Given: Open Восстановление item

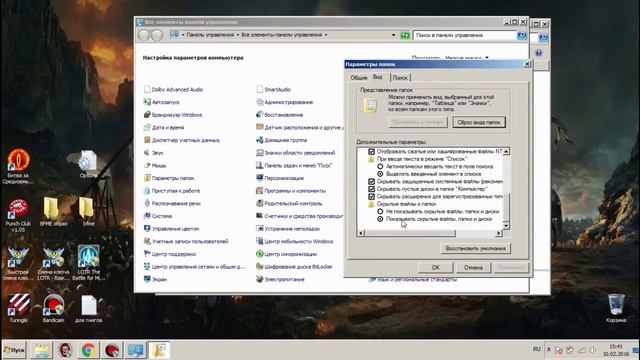Looking at the screenshot, I should click(280, 115).
